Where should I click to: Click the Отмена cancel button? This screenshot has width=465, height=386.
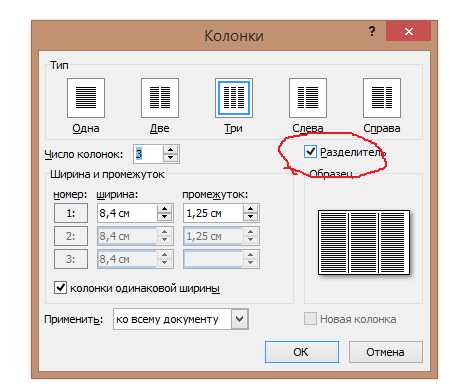point(386,352)
